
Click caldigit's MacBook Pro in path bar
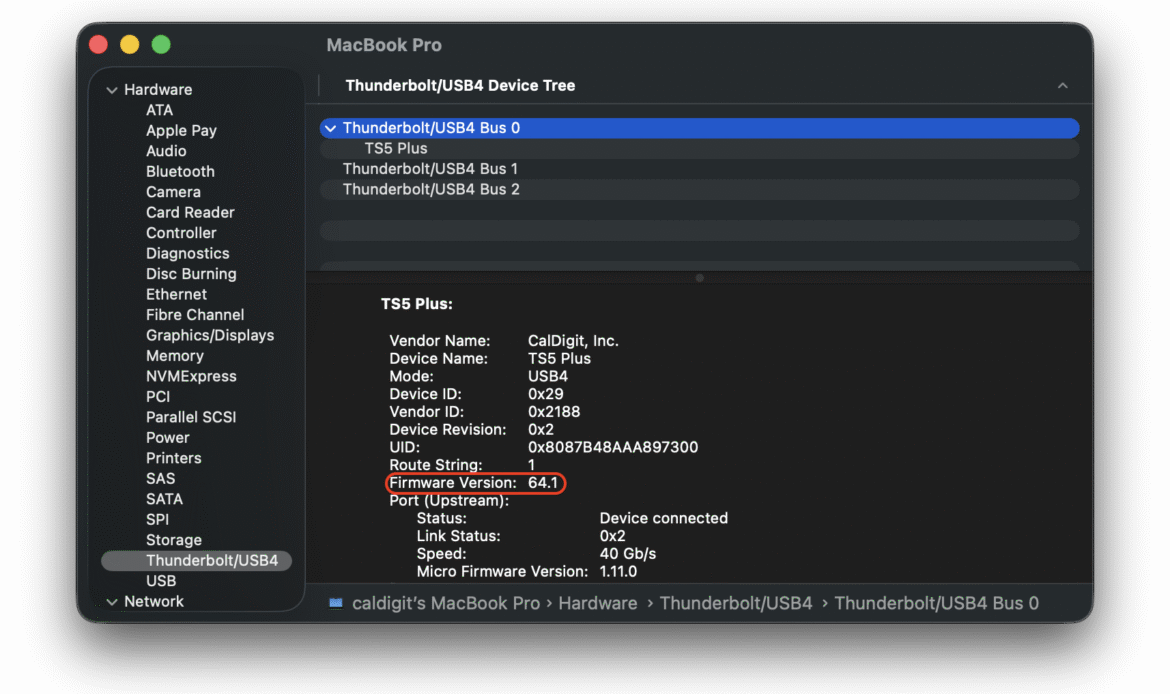[x=446, y=603]
